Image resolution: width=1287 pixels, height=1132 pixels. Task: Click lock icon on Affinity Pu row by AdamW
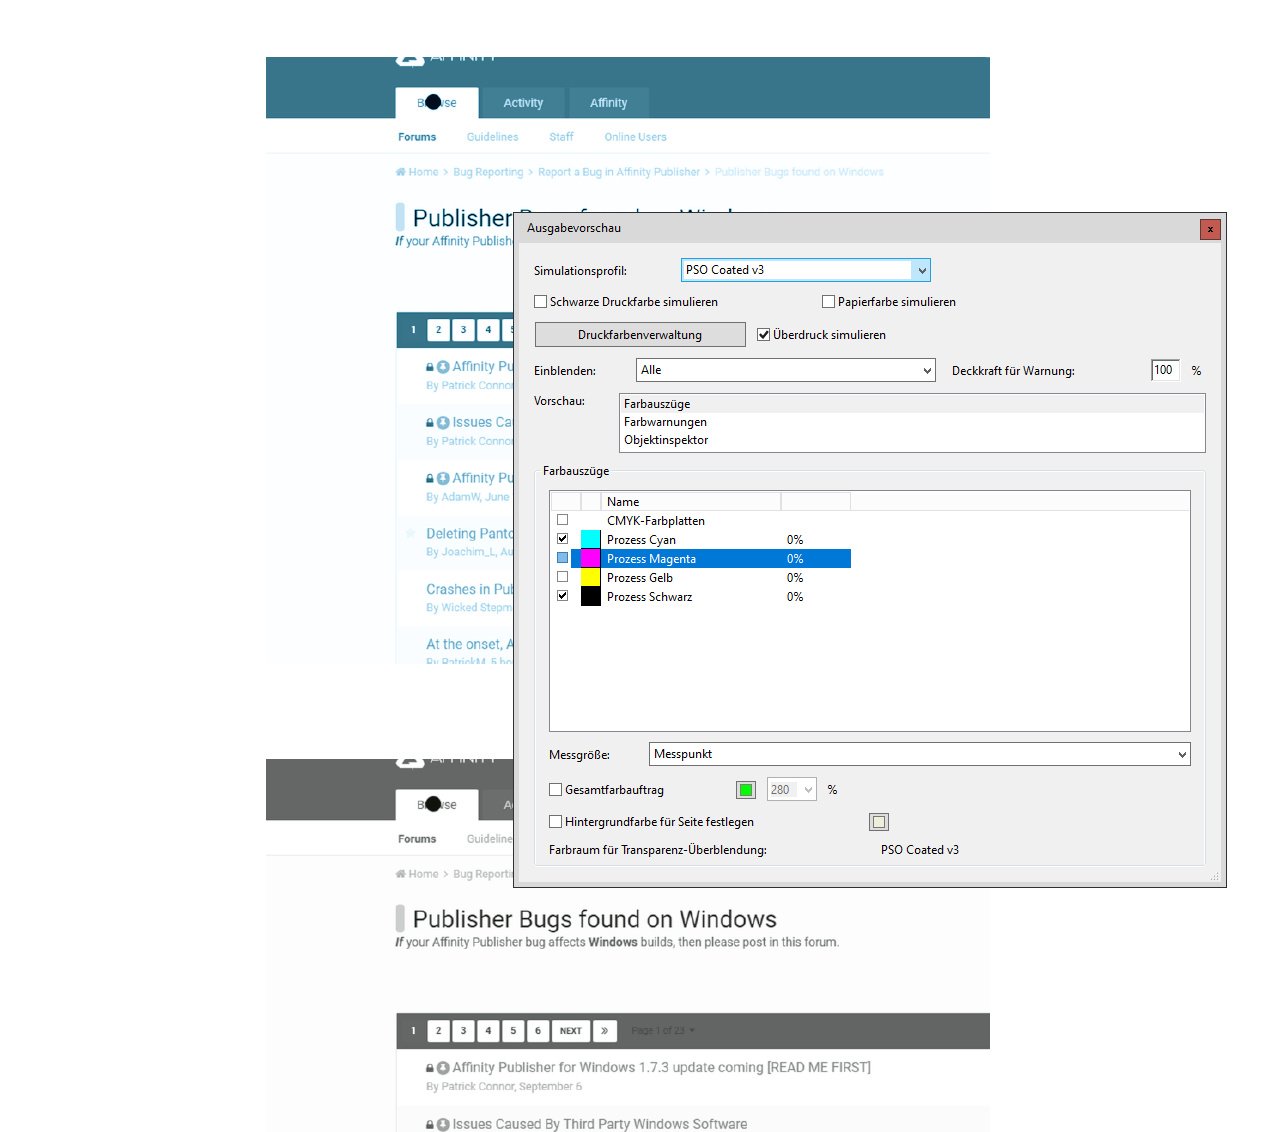pyautogui.click(x=430, y=479)
